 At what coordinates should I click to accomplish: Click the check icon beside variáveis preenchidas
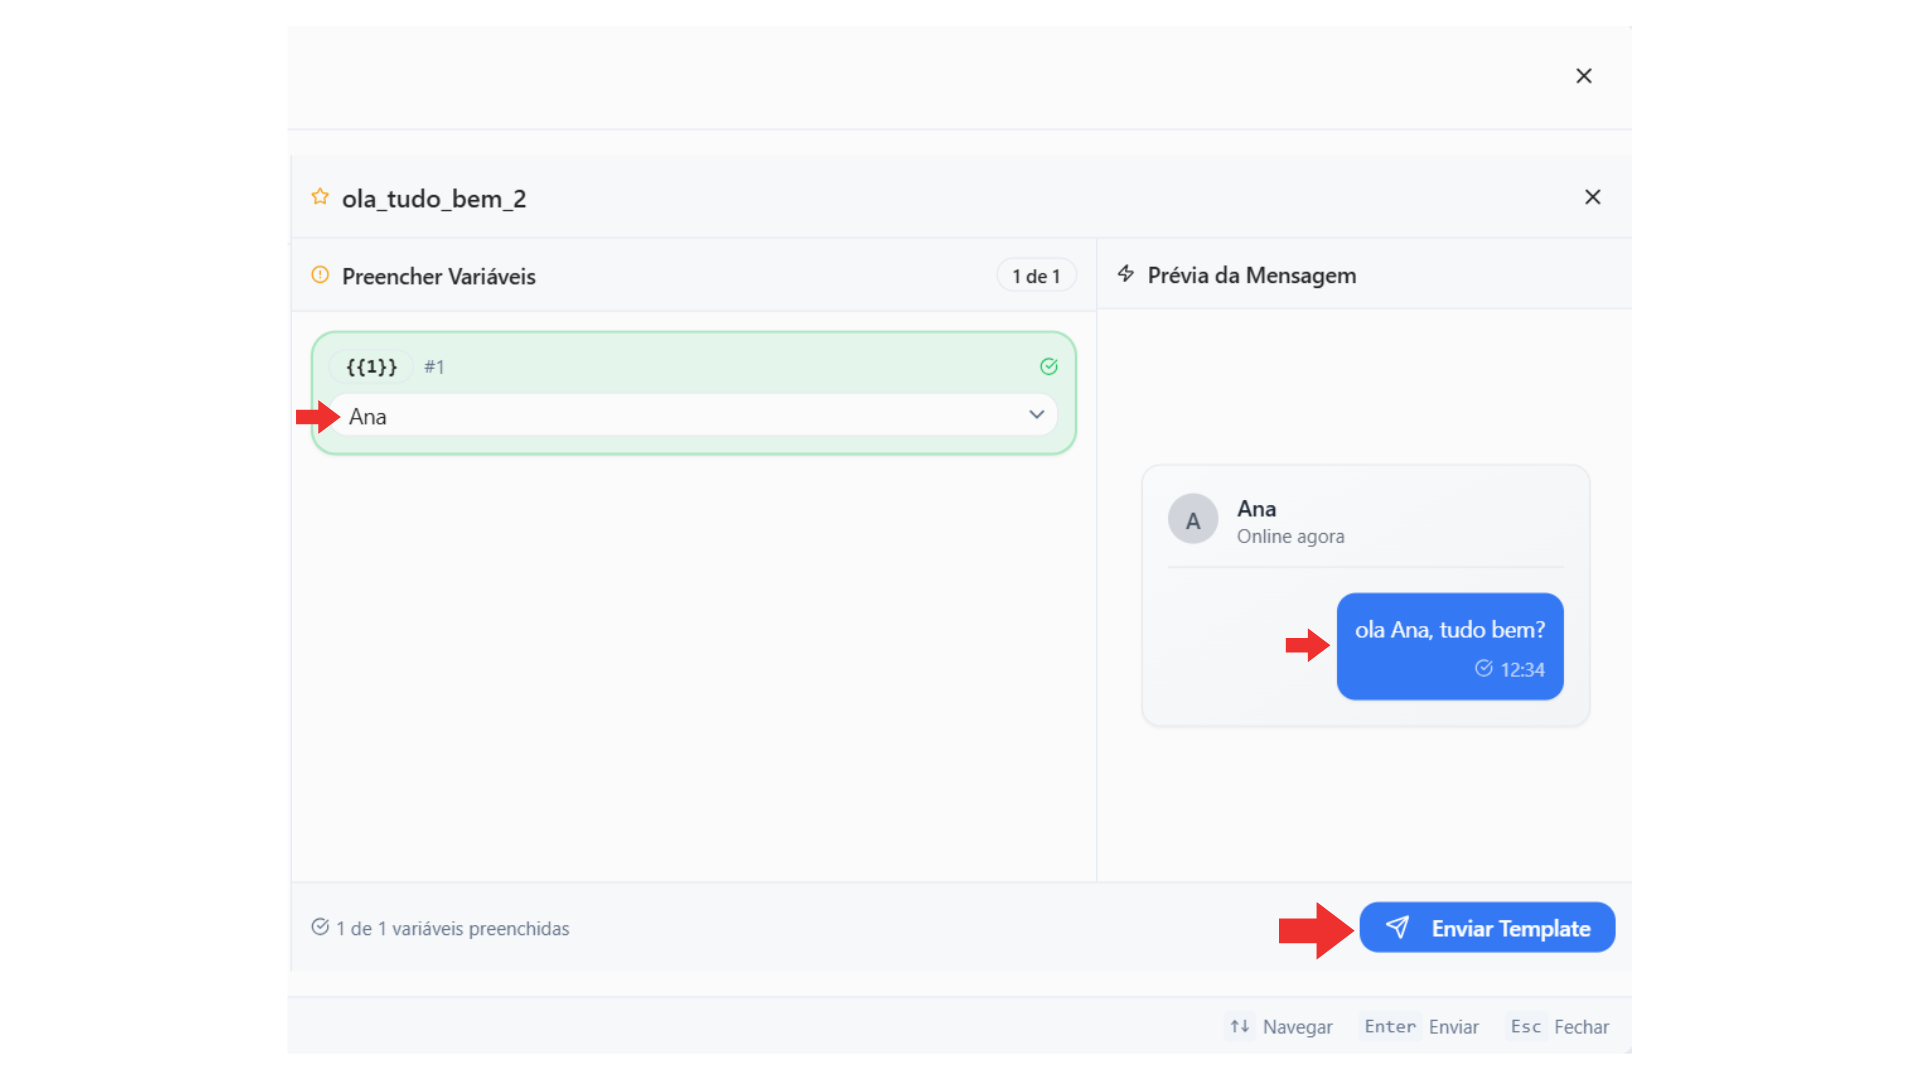click(x=320, y=927)
